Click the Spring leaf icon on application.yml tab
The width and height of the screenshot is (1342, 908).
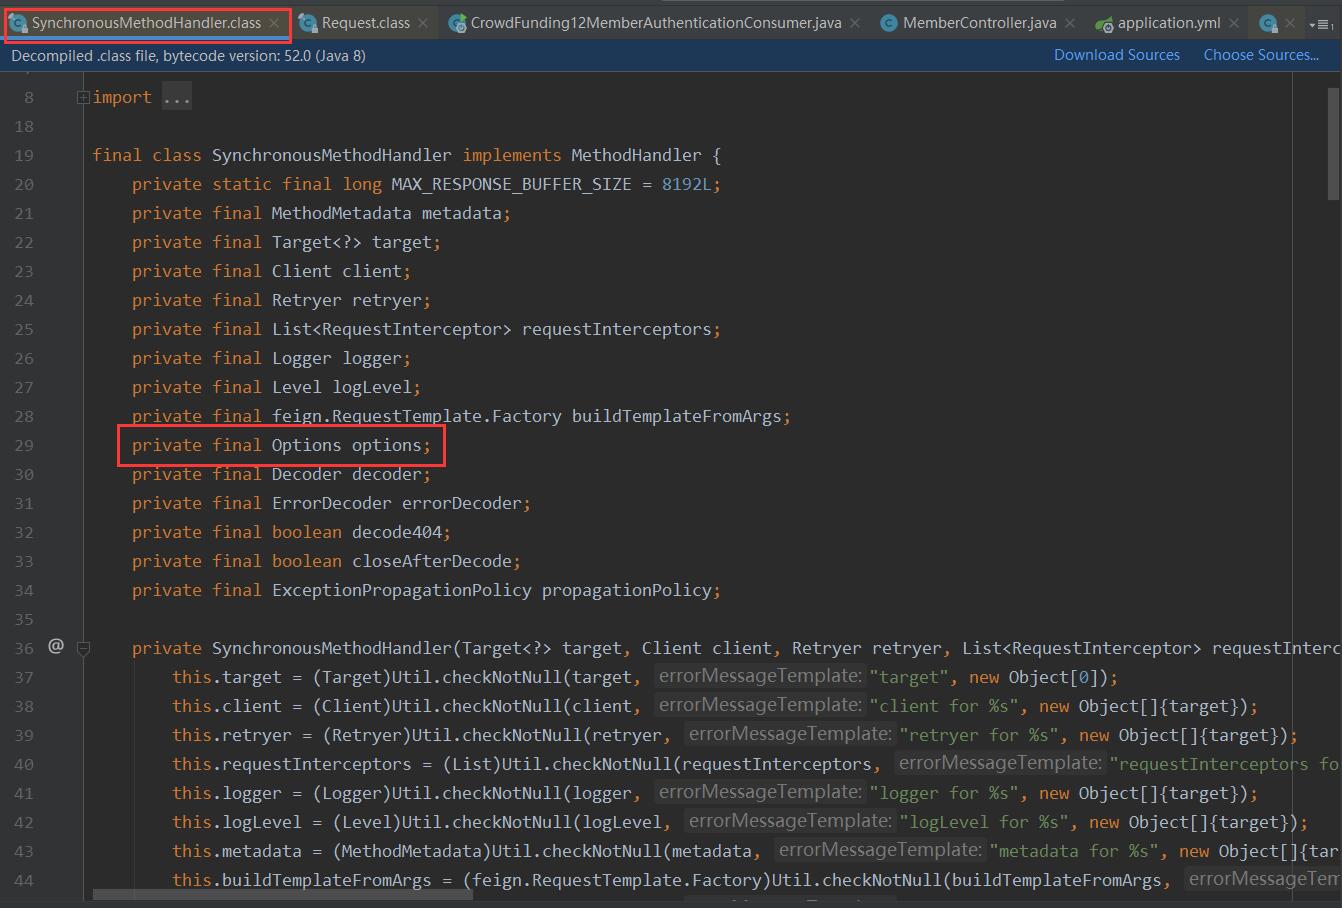coord(1105,22)
